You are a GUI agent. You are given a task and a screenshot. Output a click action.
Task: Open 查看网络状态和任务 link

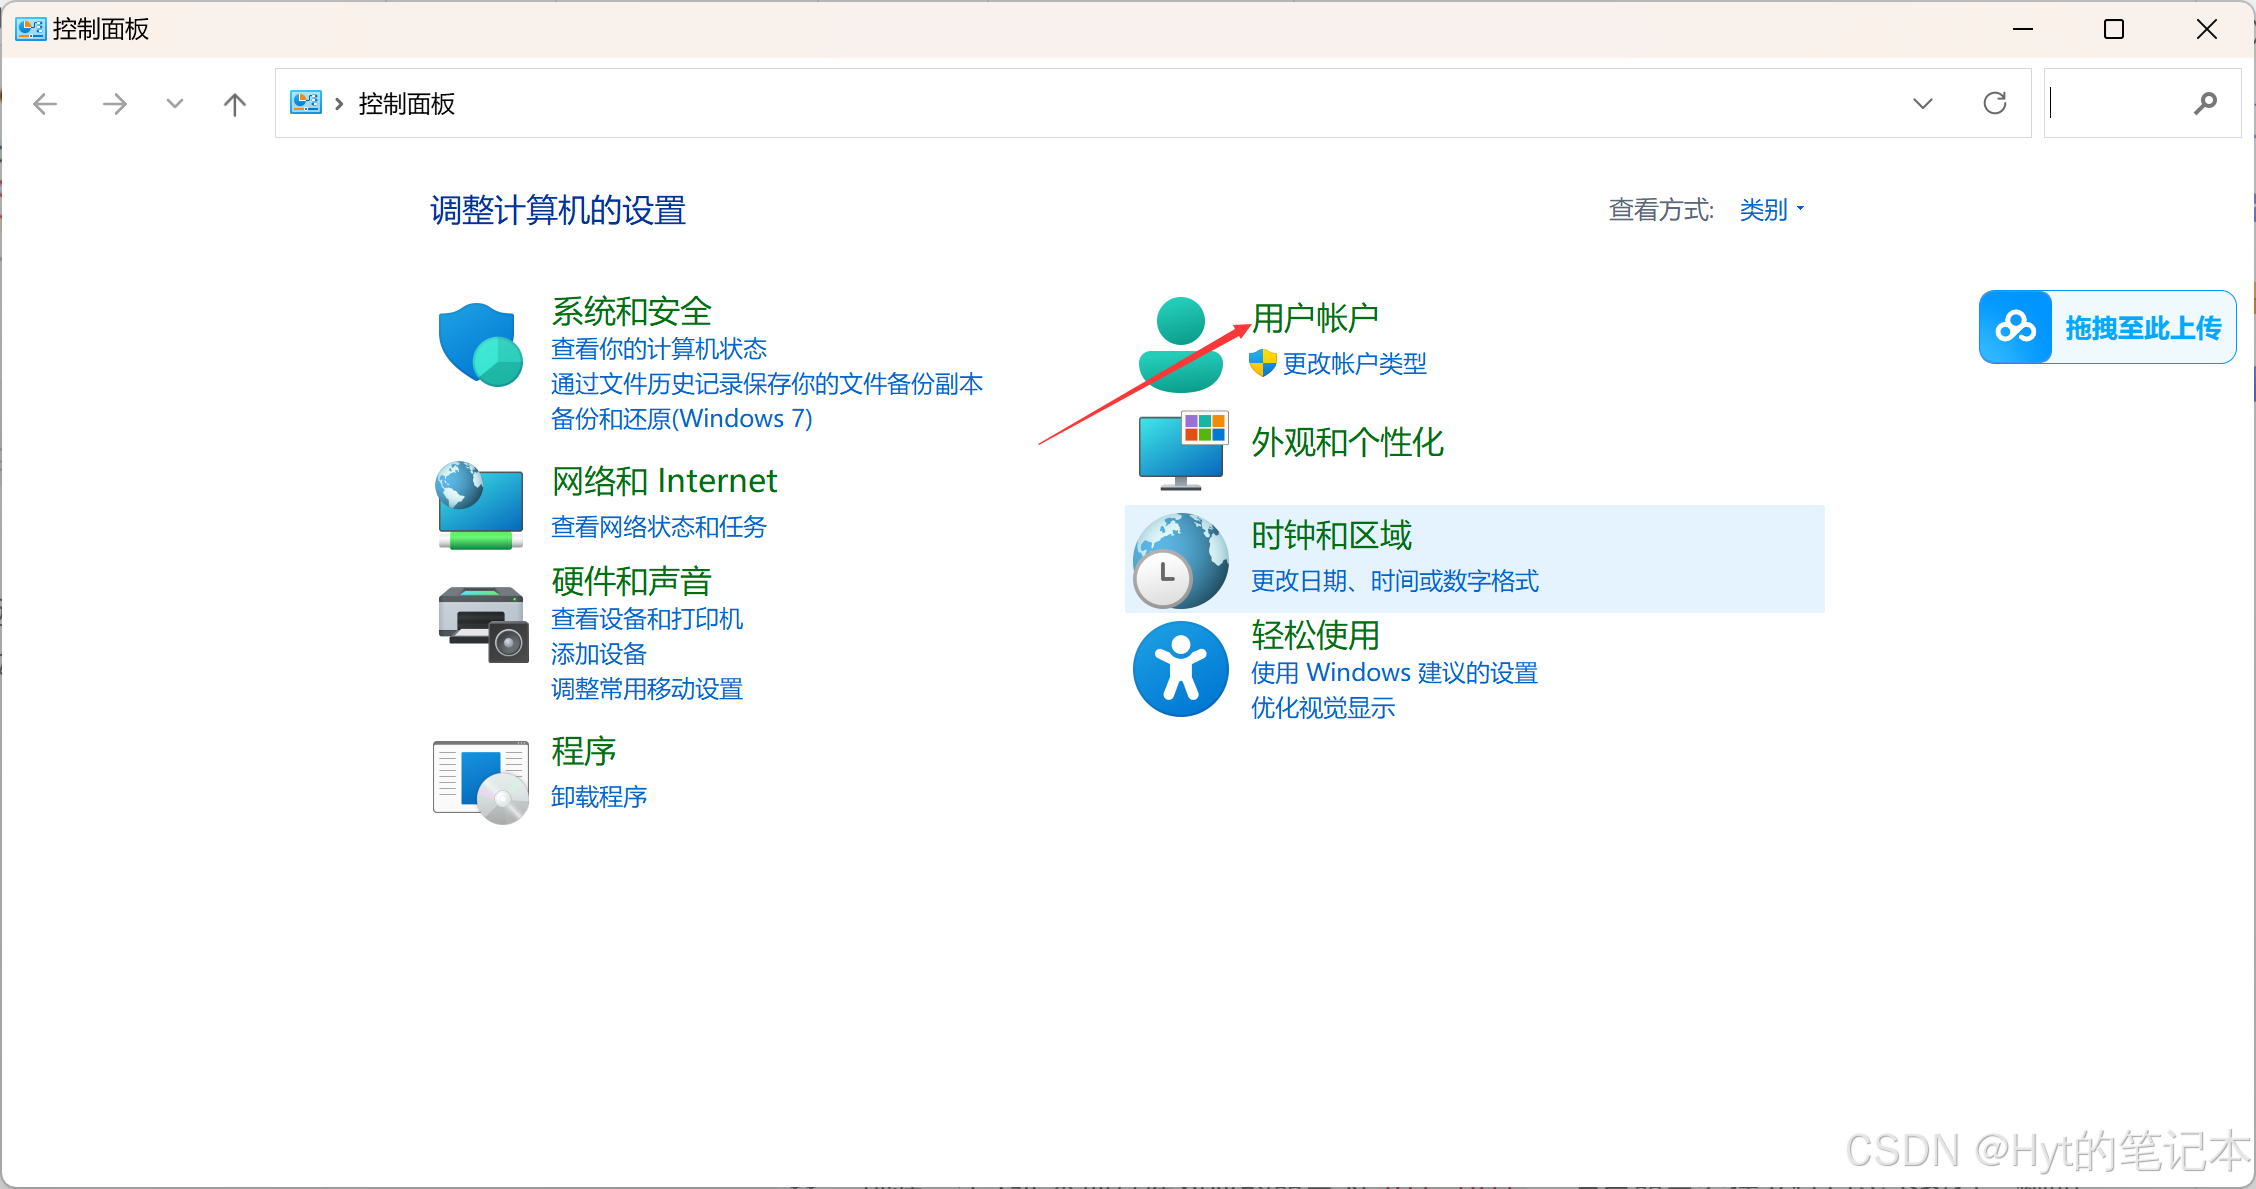[658, 527]
